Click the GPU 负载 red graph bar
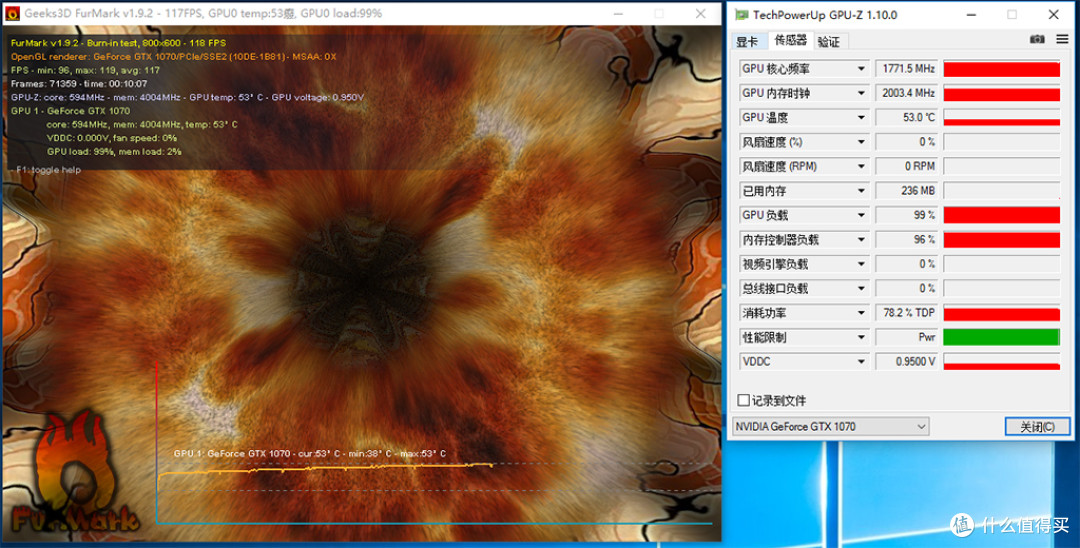Screen dimensions: 1080x548 [x=1001, y=215]
